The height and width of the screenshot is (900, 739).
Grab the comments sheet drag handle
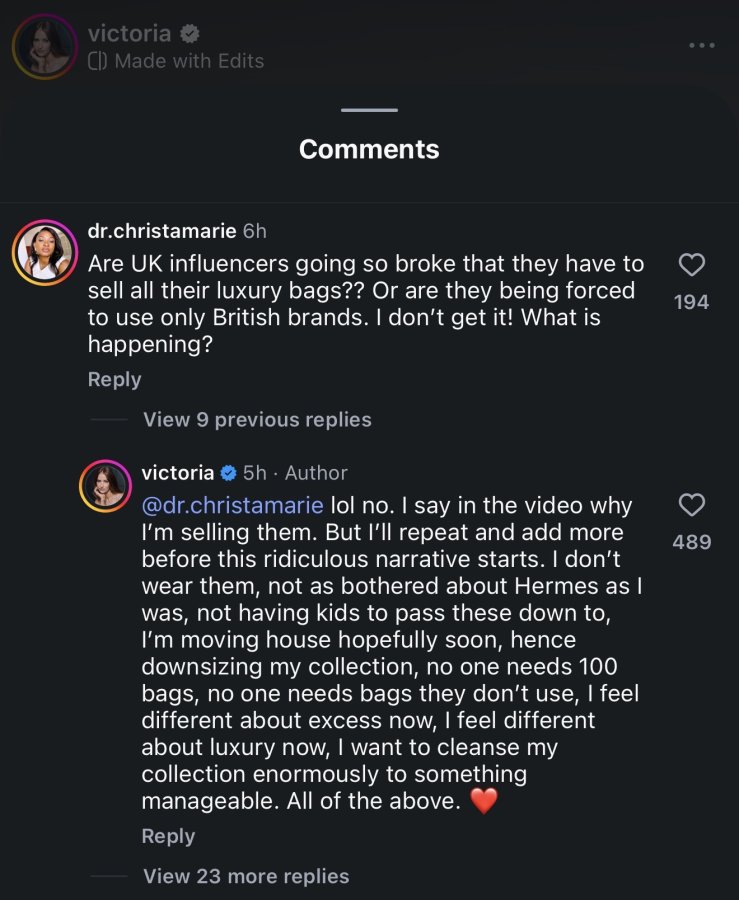coord(369,110)
